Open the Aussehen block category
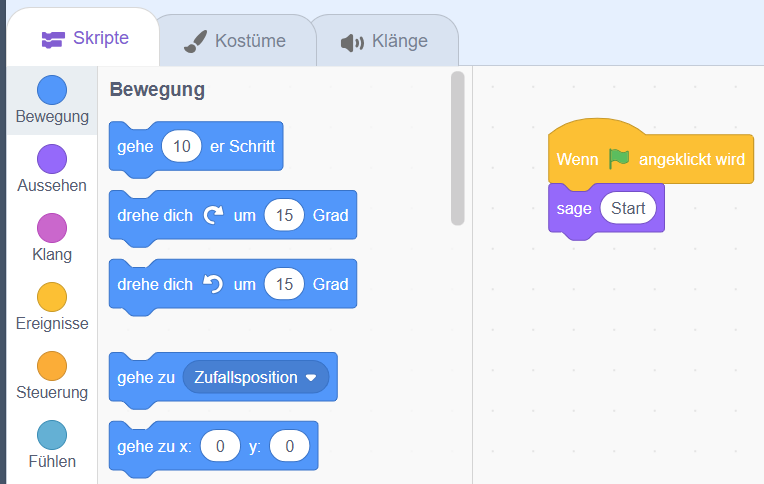The height and width of the screenshot is (484, 764). 52,159
